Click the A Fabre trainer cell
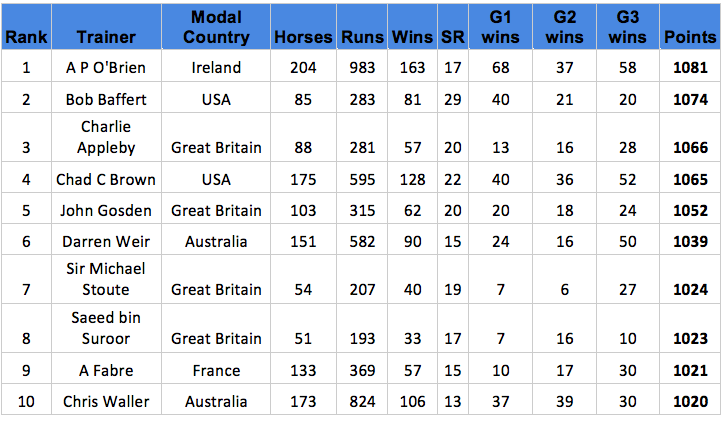The image size is (727, 423). point(105,370)
